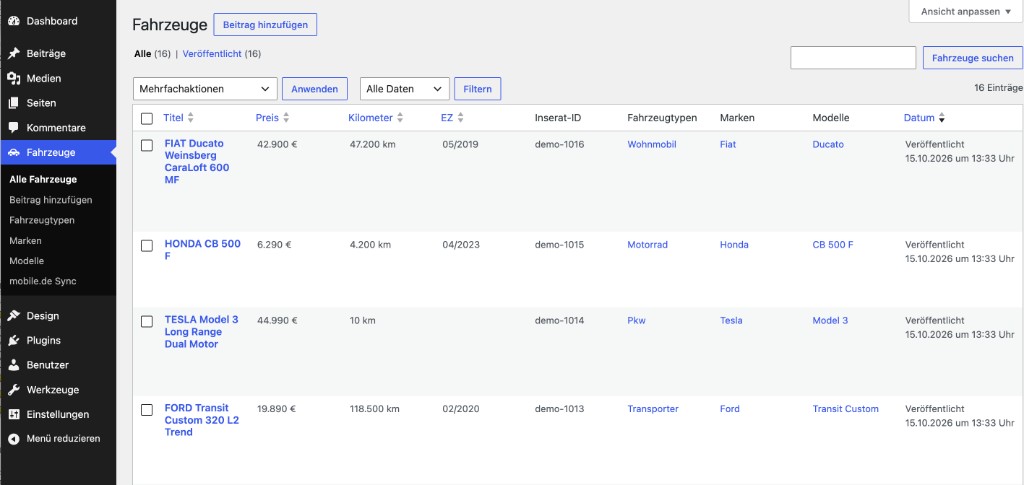Click the Honda brand link

click(734, 245)
